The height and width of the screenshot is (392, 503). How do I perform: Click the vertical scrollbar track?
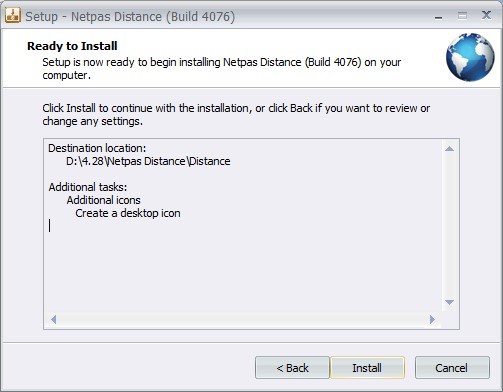tap(449, 225)
